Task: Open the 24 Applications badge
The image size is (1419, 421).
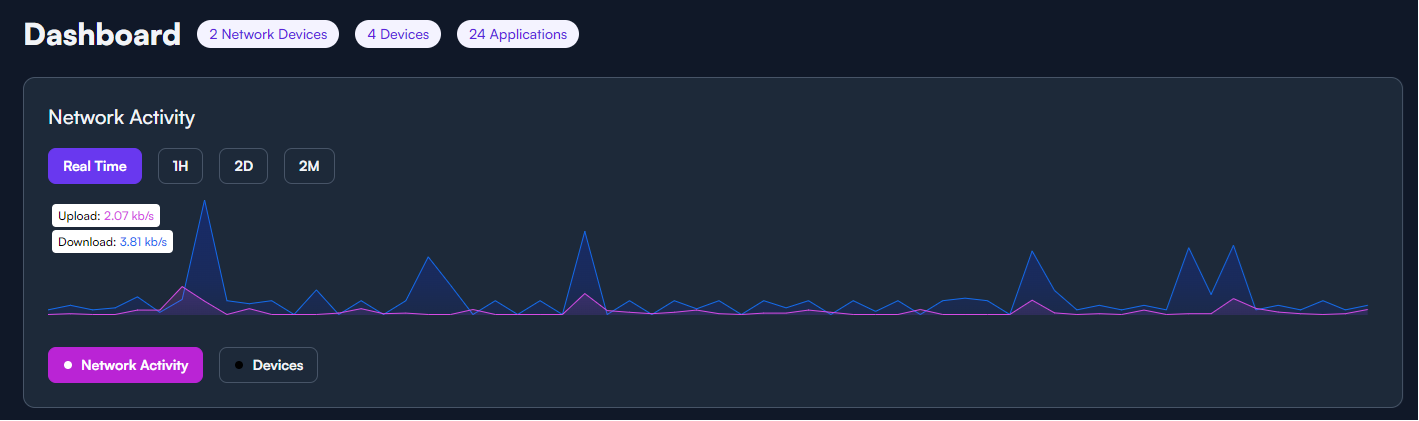Action: pyautogui.click(x=518, y=34)
